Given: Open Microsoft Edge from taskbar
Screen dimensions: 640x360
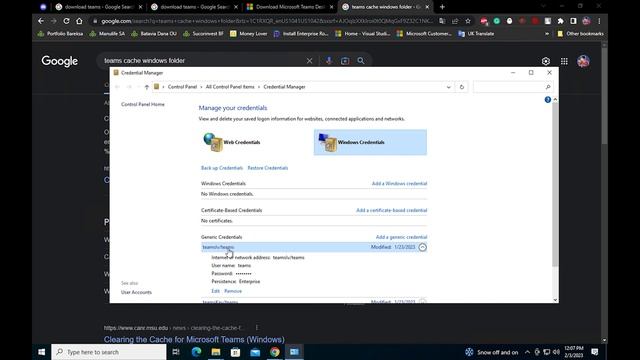Looking at the screenshot, I should coord(196,352).
